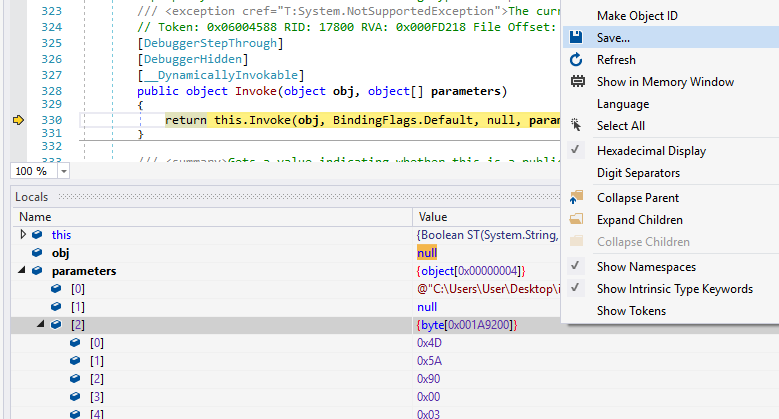Toggle Hexadecimal Display option
The image size is (779, 419).
pos(651,151)
